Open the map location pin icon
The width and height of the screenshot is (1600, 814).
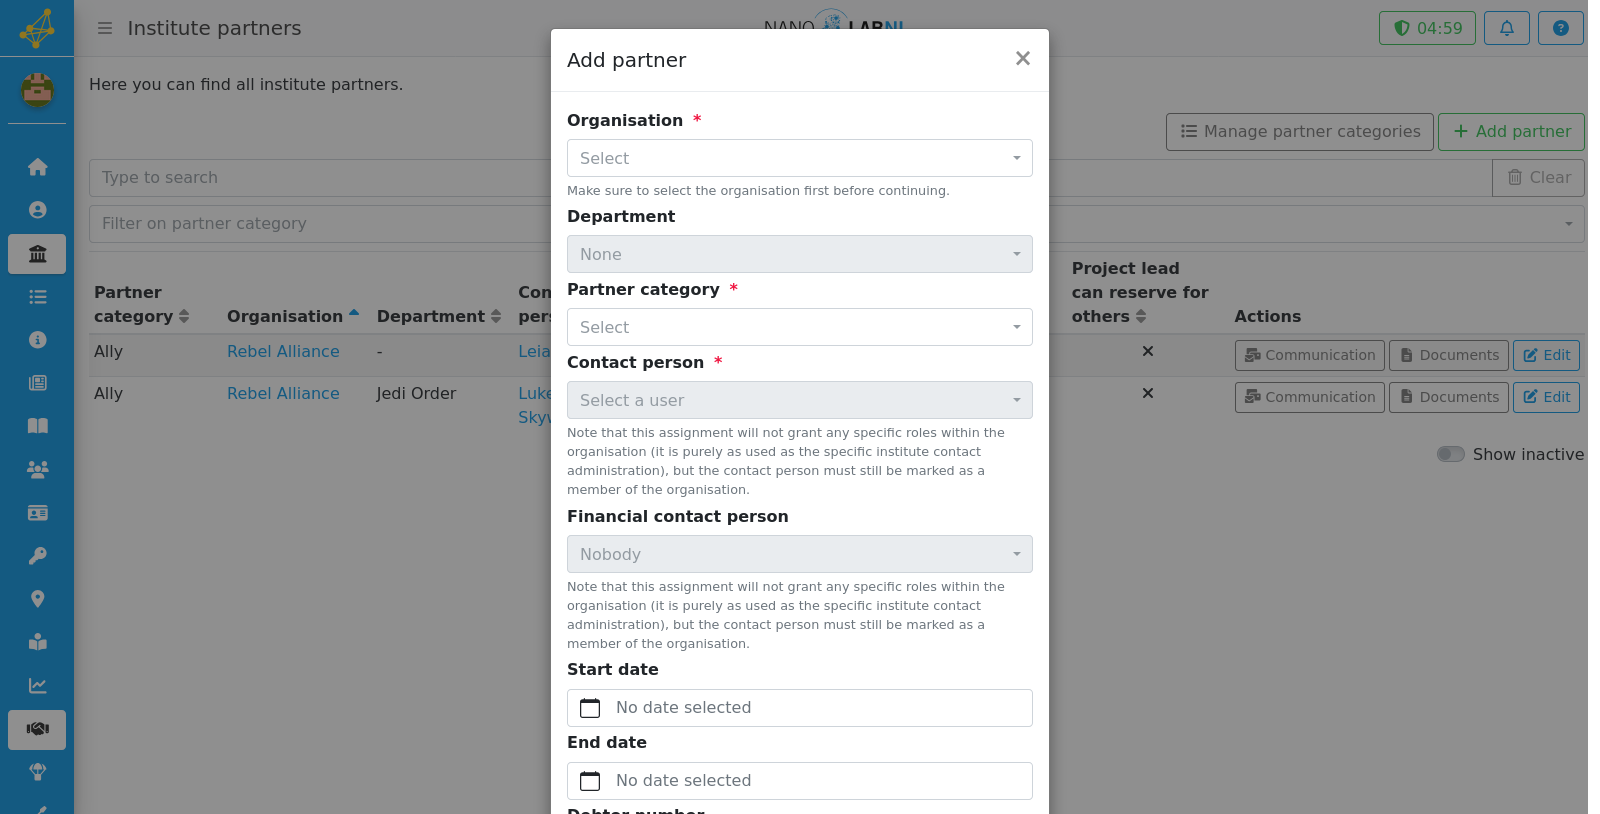37,599
